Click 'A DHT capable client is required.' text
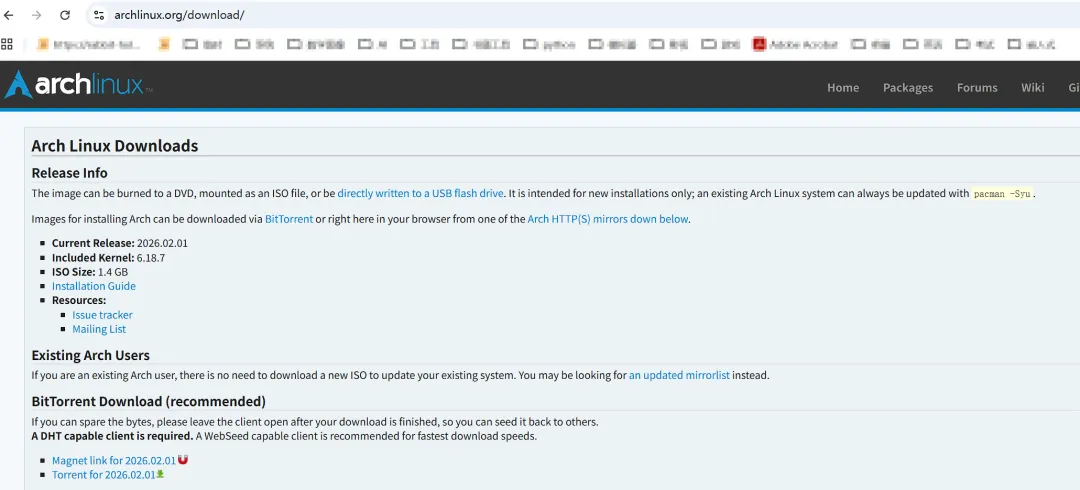Image resolution: width=1080 pixels, height=490 pixels. 112,436
